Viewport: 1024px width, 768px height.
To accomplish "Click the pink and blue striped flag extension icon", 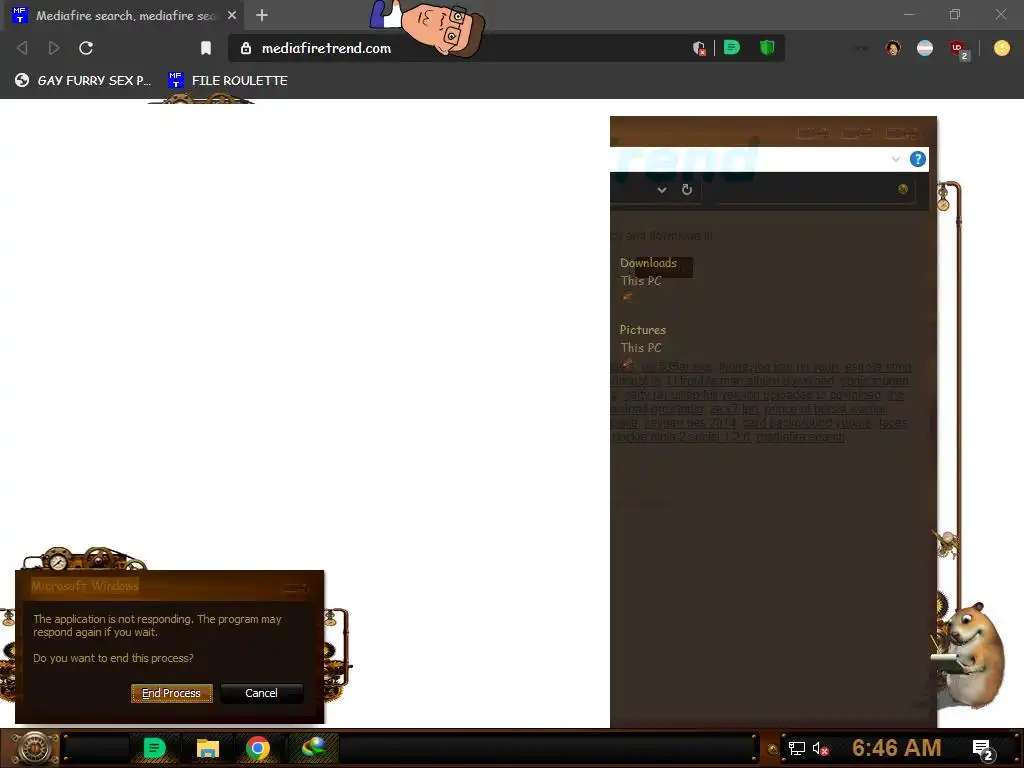I will pyautogui.click(x=925, y=48).
